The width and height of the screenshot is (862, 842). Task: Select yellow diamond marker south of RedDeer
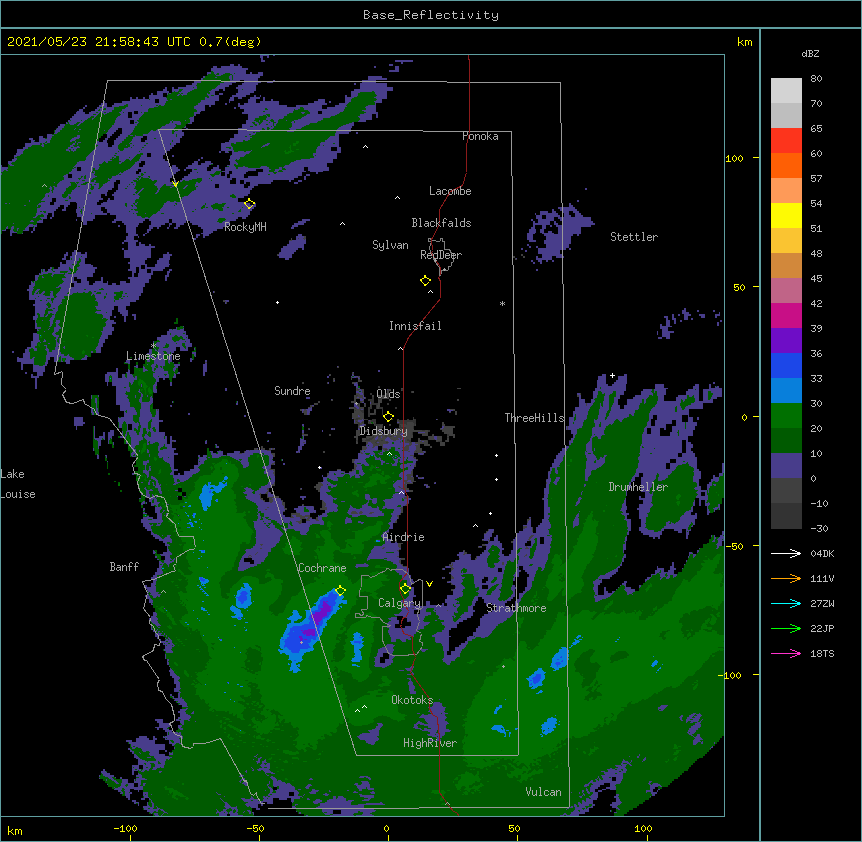(x=425, y=281)
